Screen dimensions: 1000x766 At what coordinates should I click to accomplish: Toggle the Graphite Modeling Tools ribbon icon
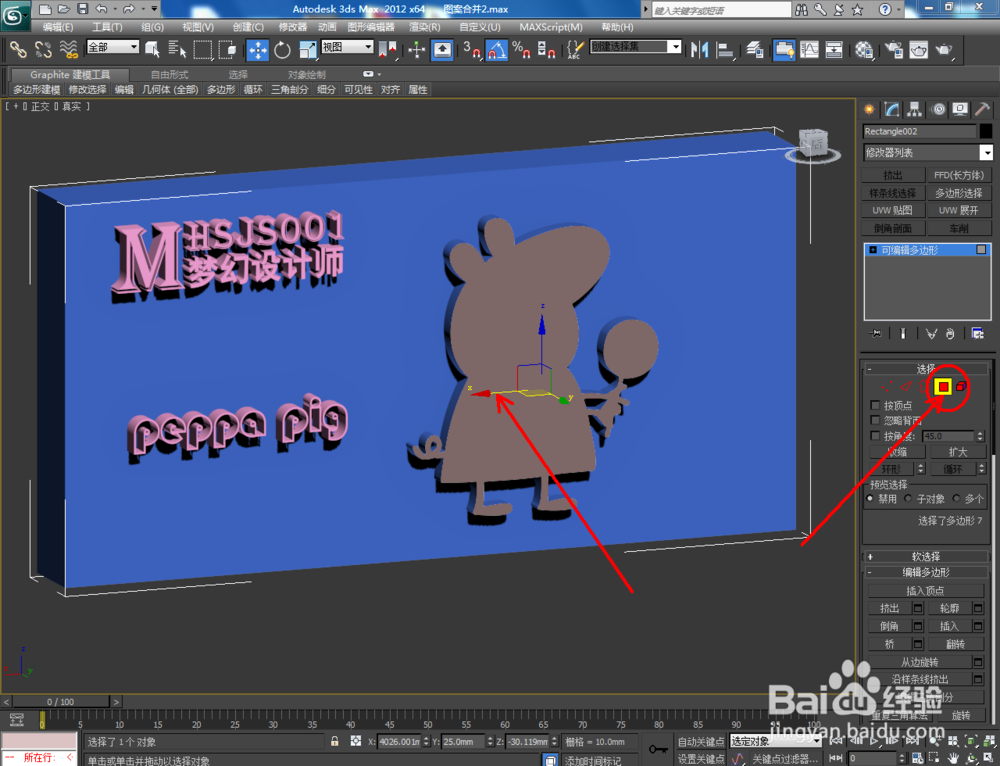tap(784, 49)
